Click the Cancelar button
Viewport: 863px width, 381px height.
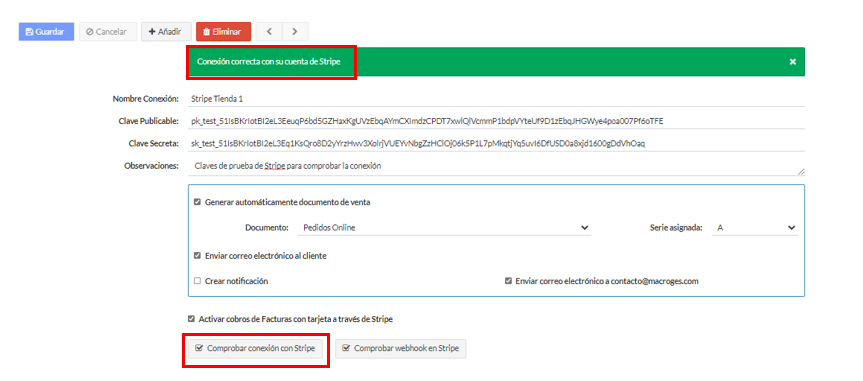pos(107,32)
